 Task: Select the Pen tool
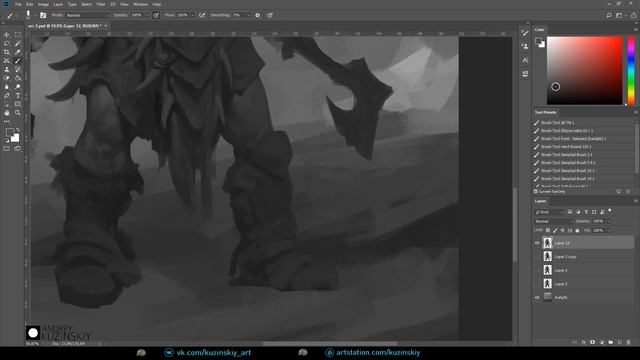[x=7, y=96]
